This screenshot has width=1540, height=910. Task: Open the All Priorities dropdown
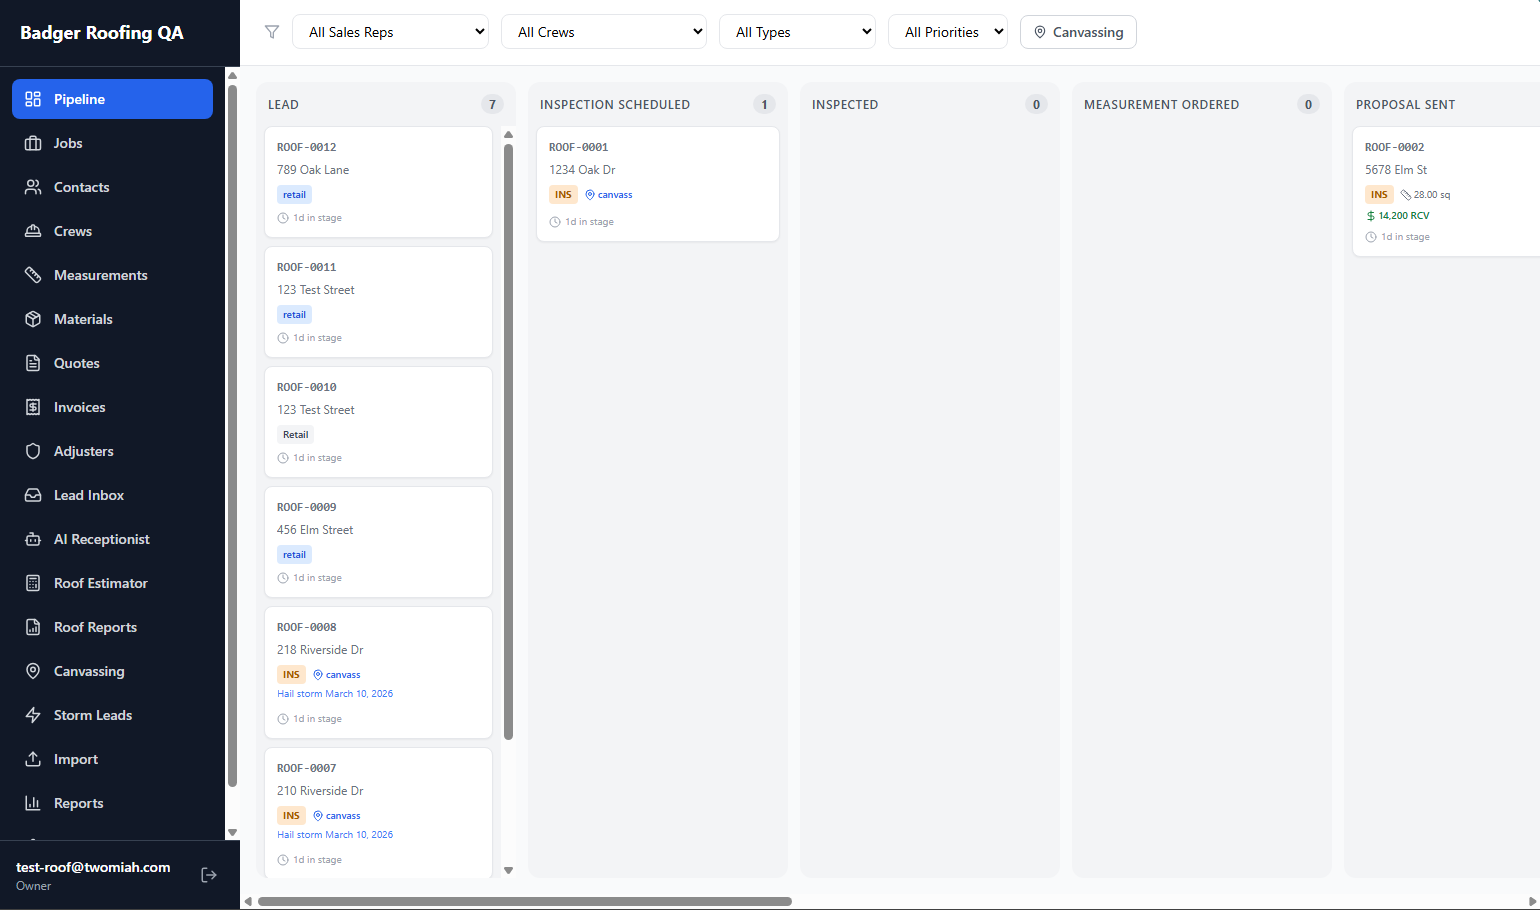pos(948,32)
